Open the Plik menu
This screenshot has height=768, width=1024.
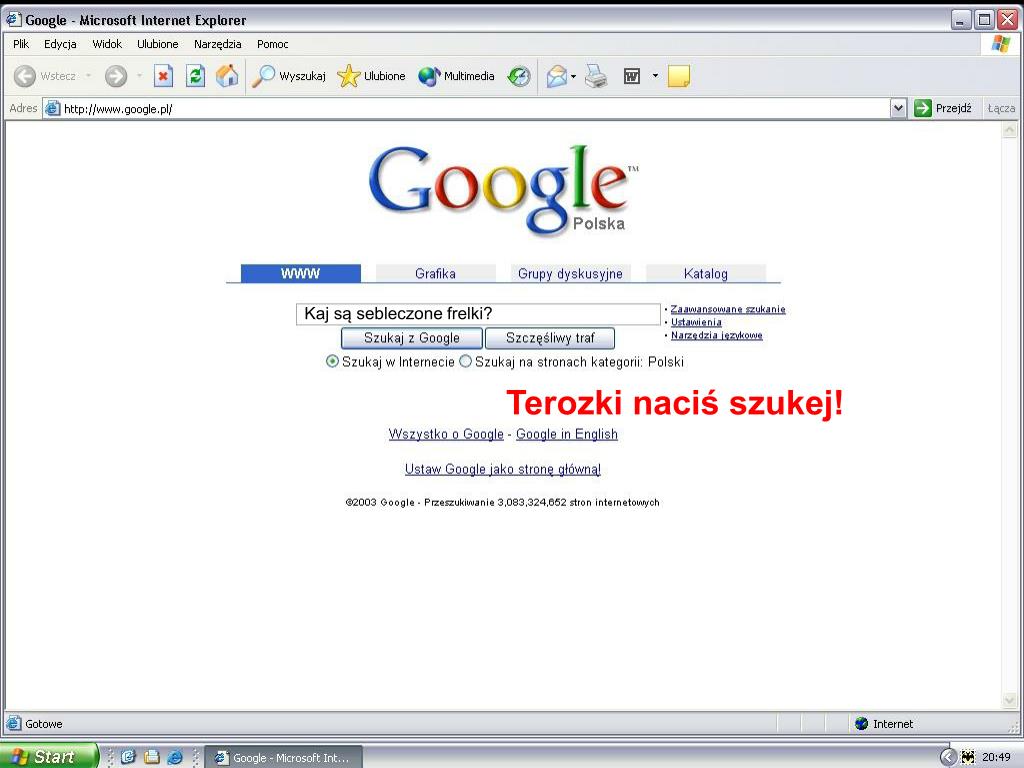coord(21,44)
